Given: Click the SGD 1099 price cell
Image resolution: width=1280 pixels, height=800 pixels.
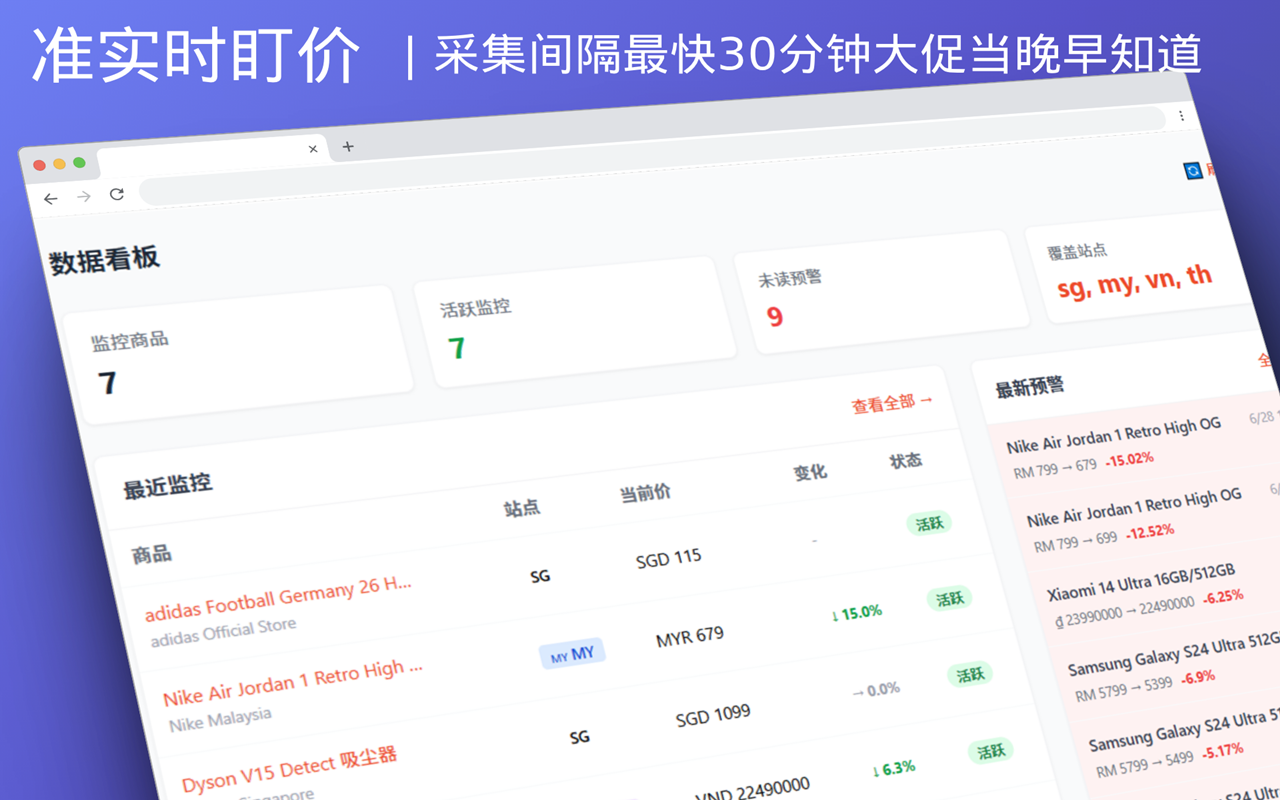Looking at the screenshot, I should 713,716.
